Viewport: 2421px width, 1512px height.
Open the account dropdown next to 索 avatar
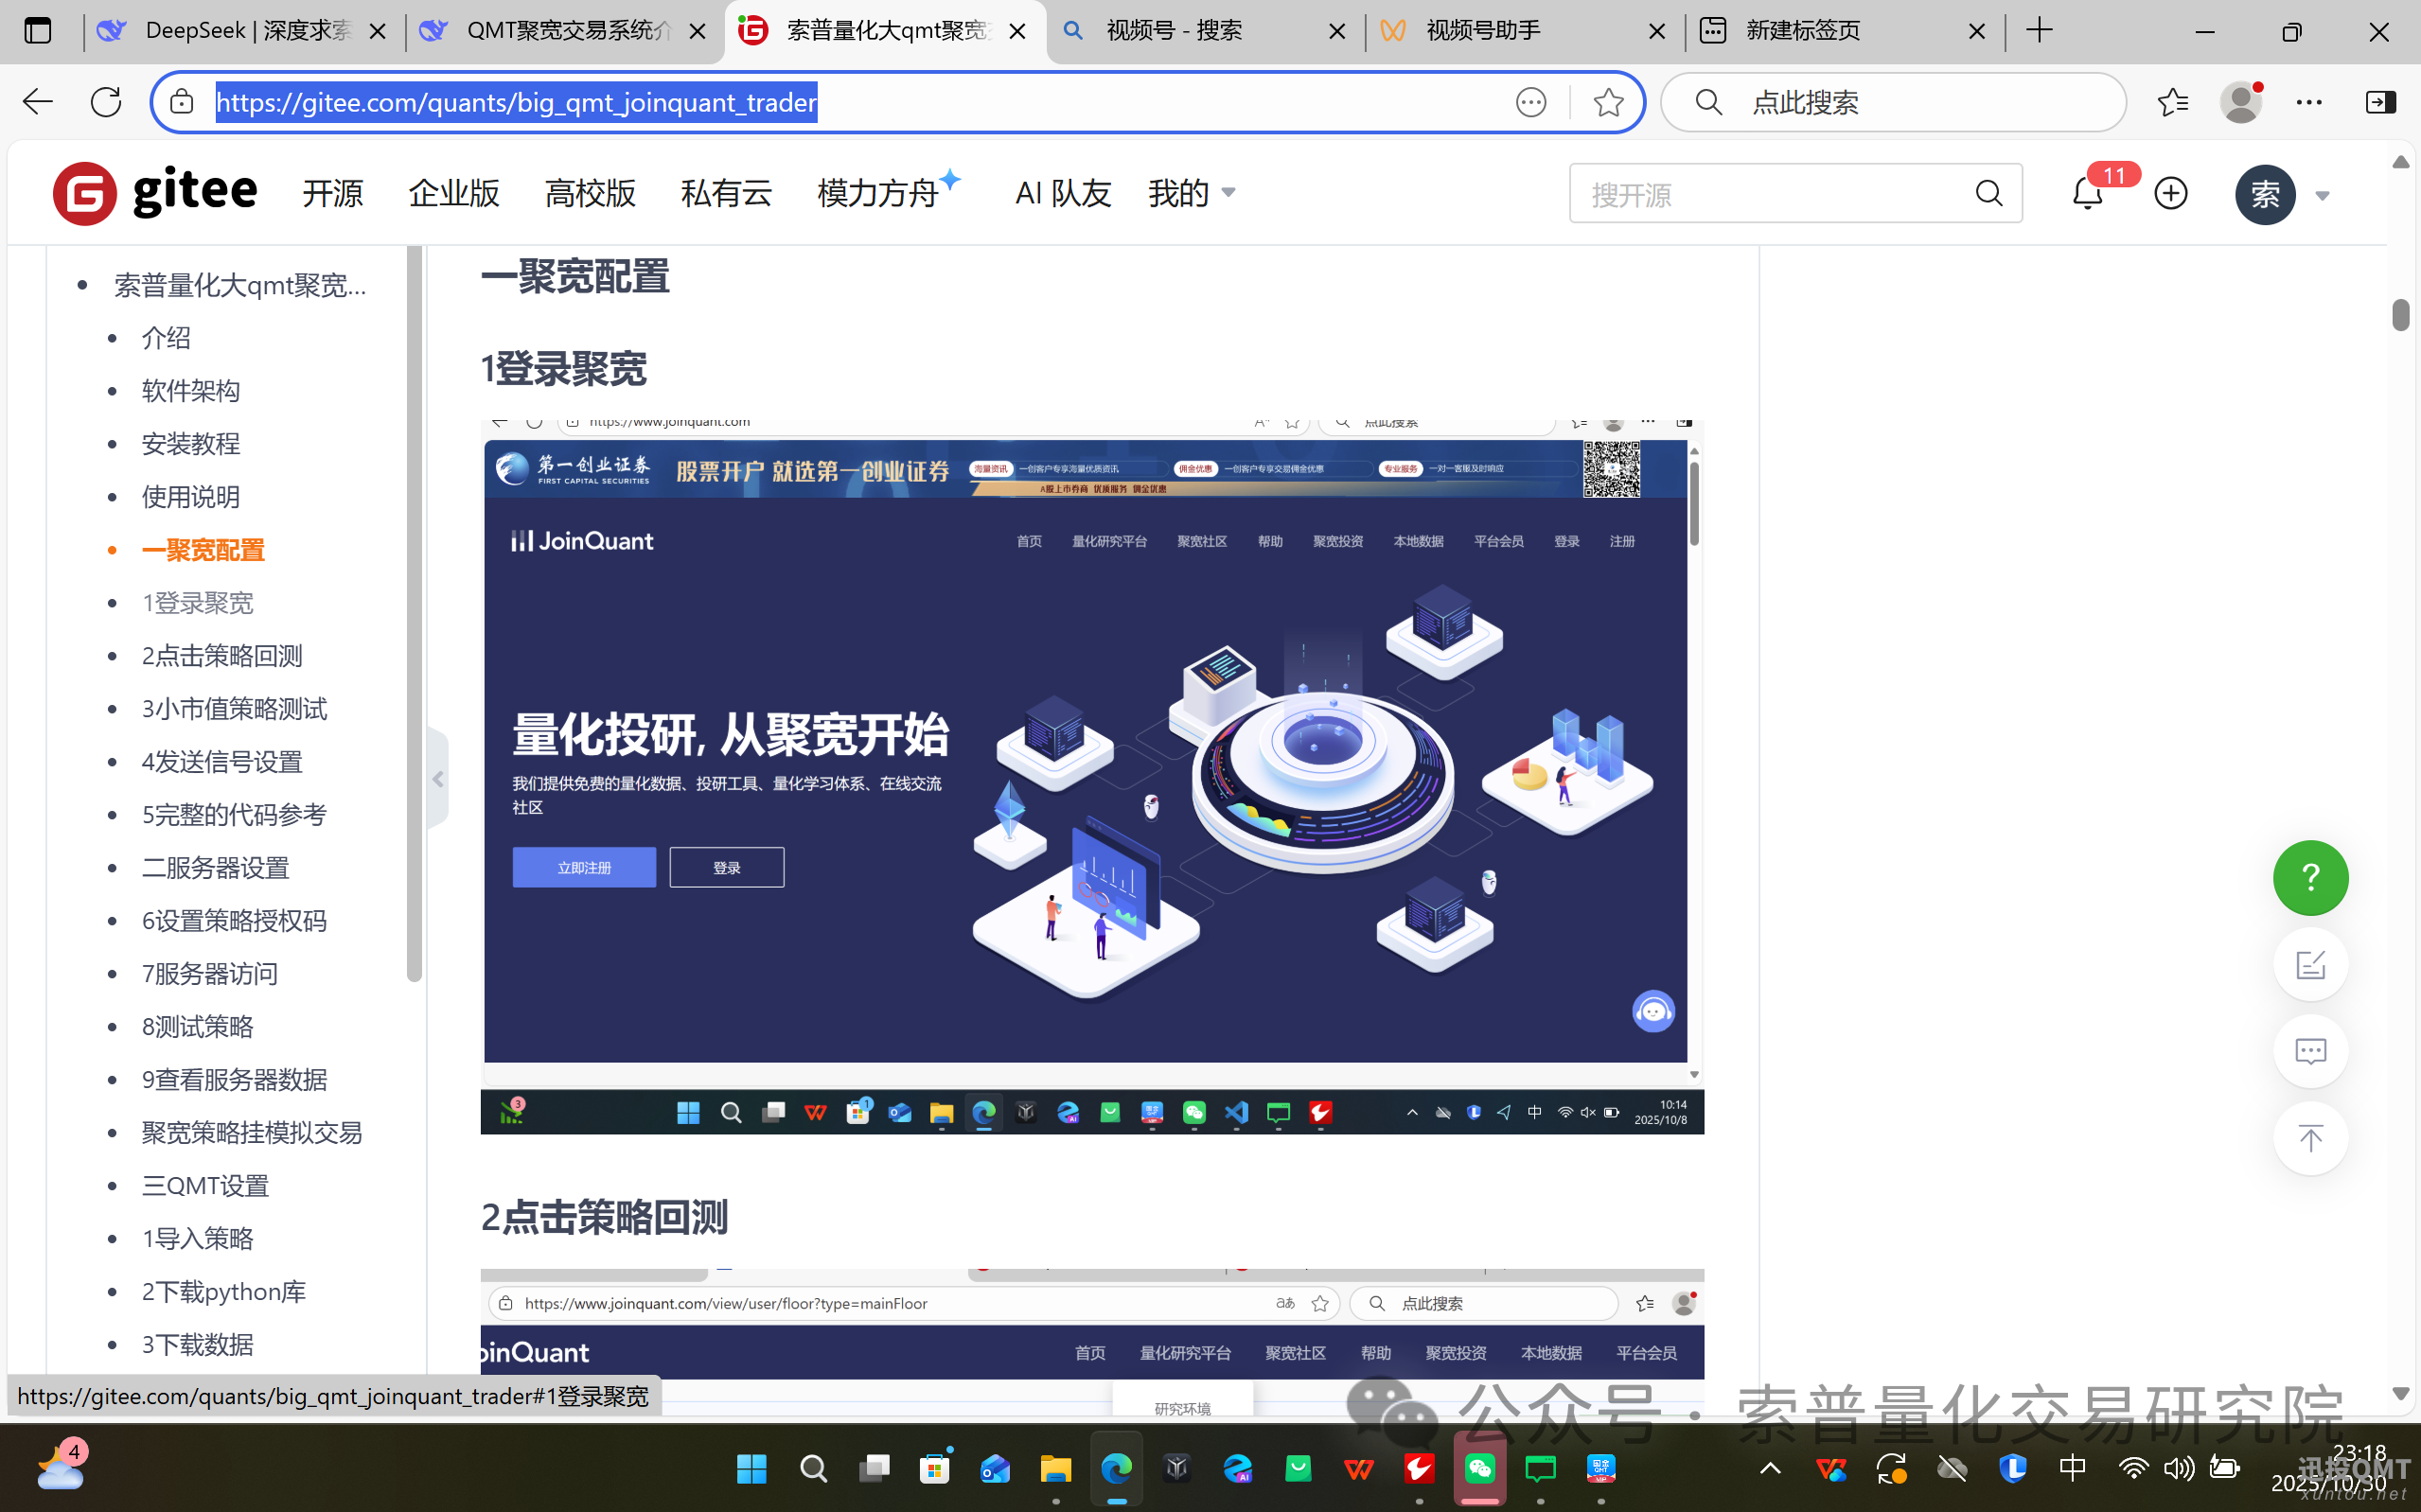pos(2322,195)
